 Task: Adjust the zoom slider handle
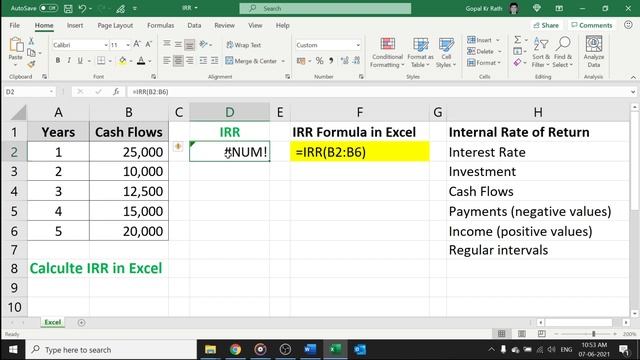point(593,334)
